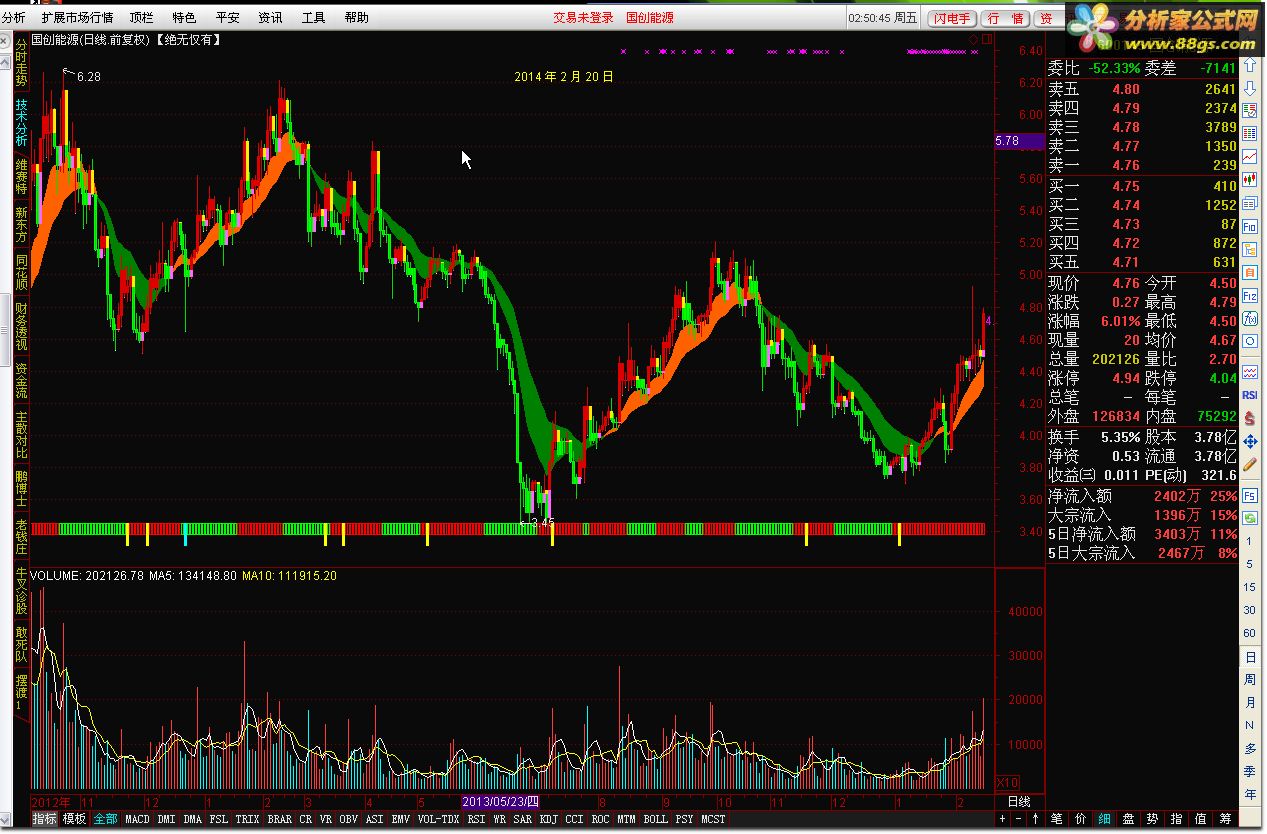Screen dimensions: 1267x834
Task: Switch to 势 tab in quote panel
Action: click(1152, 819)
